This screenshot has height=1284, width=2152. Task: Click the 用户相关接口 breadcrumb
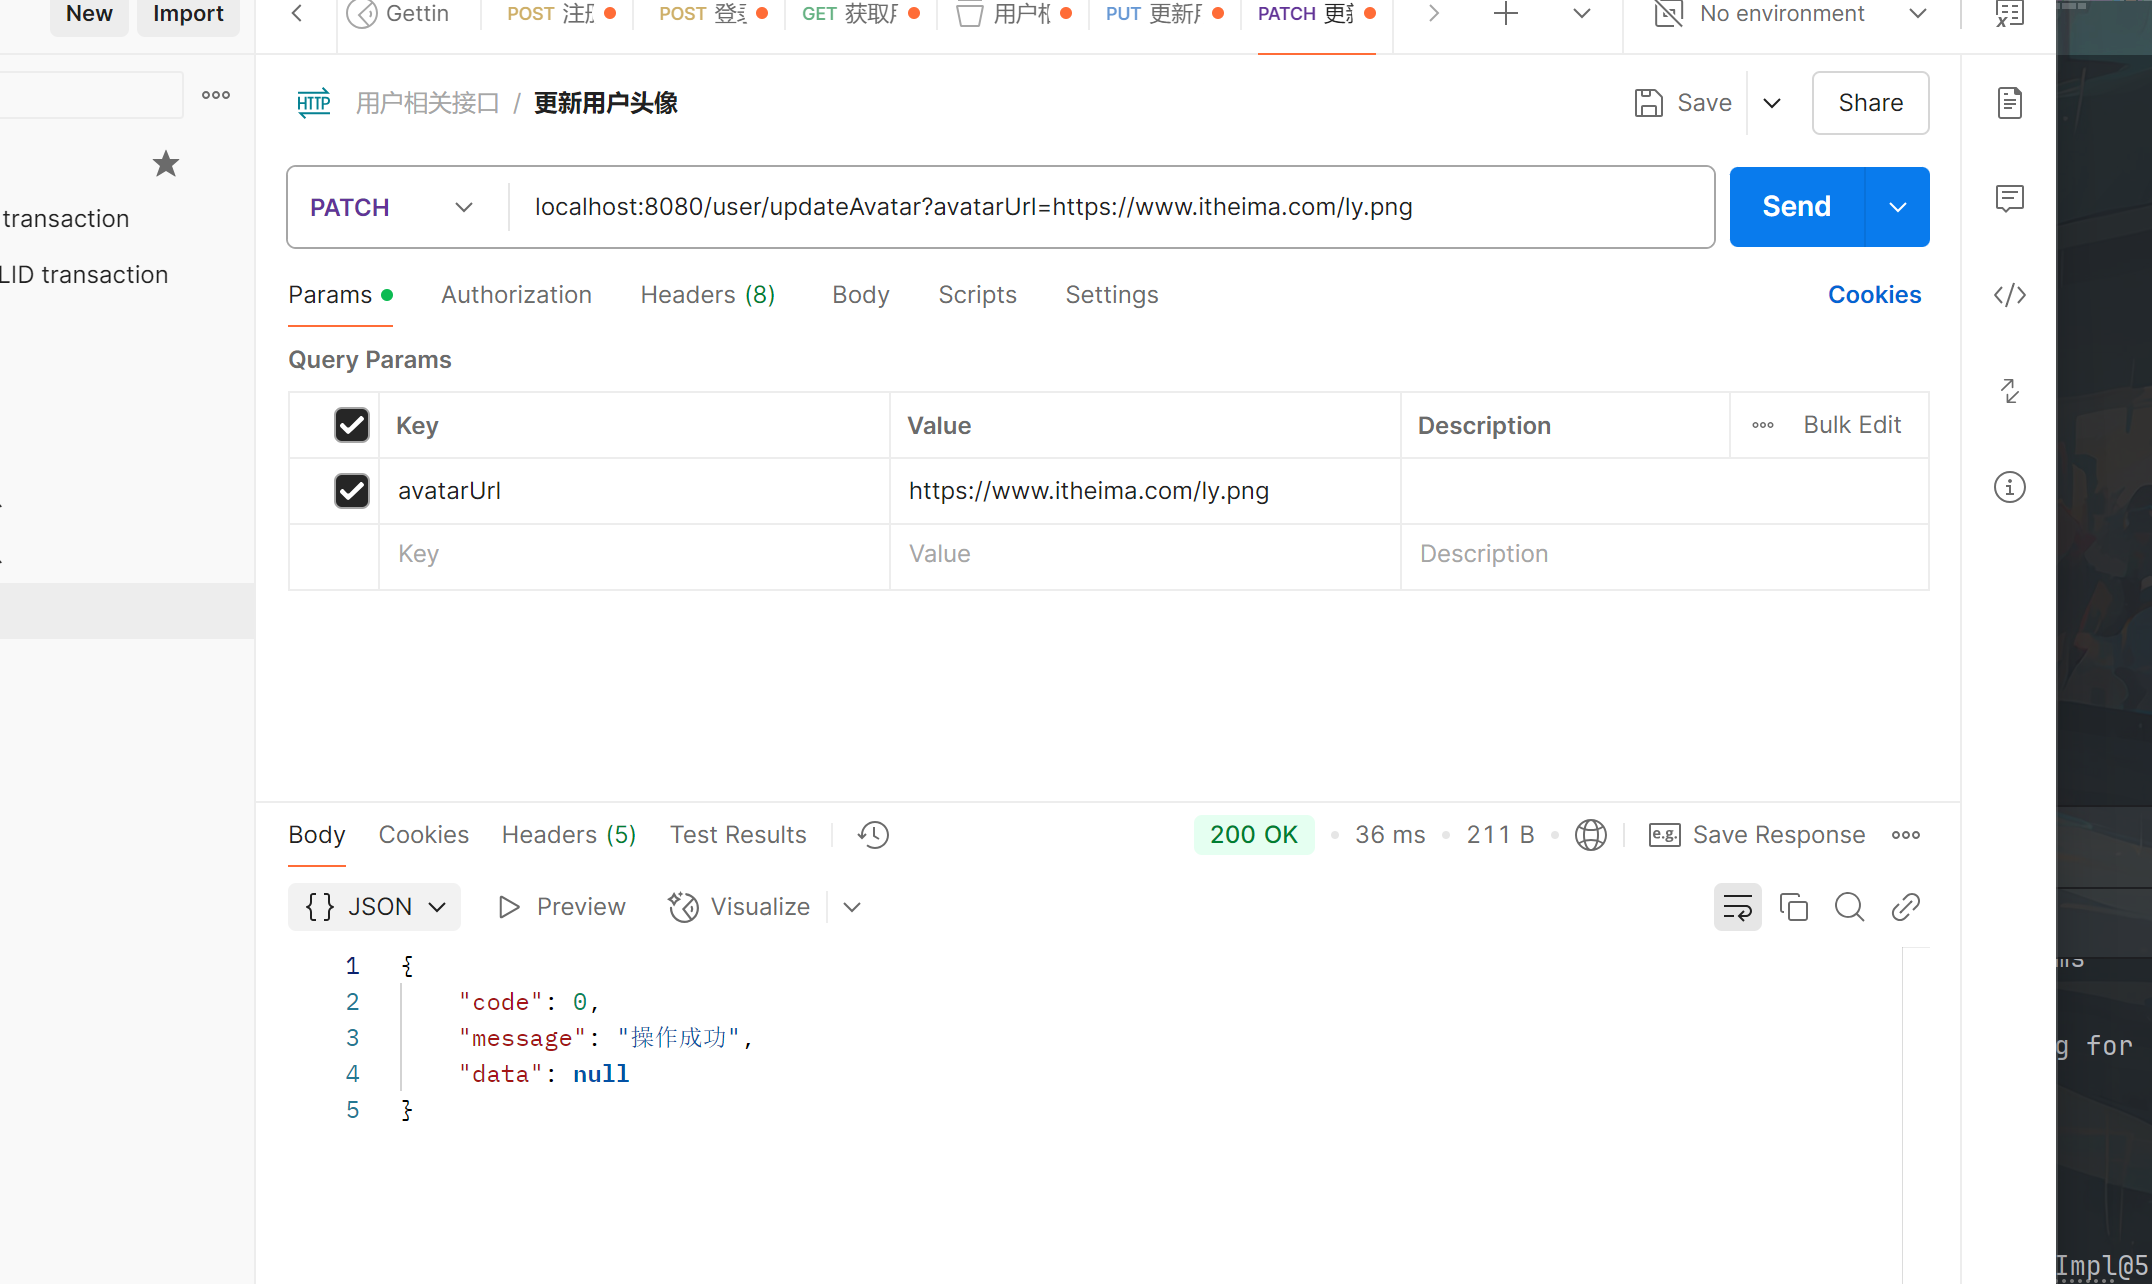tap(428, 103)
